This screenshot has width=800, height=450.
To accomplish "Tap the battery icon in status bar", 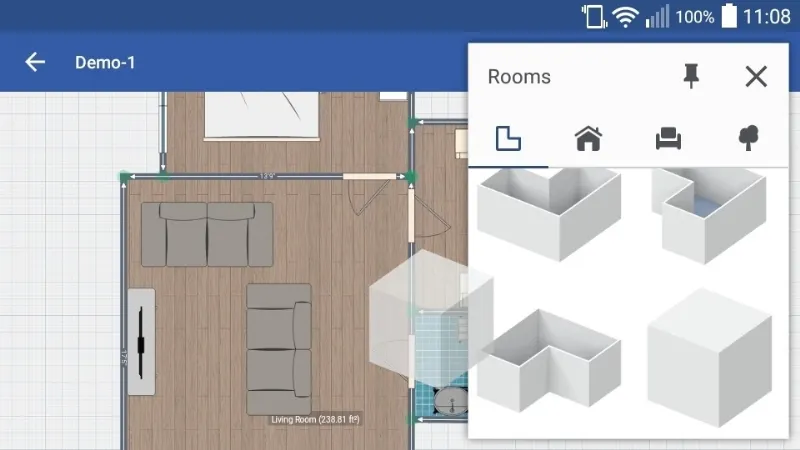I will 729,16.
